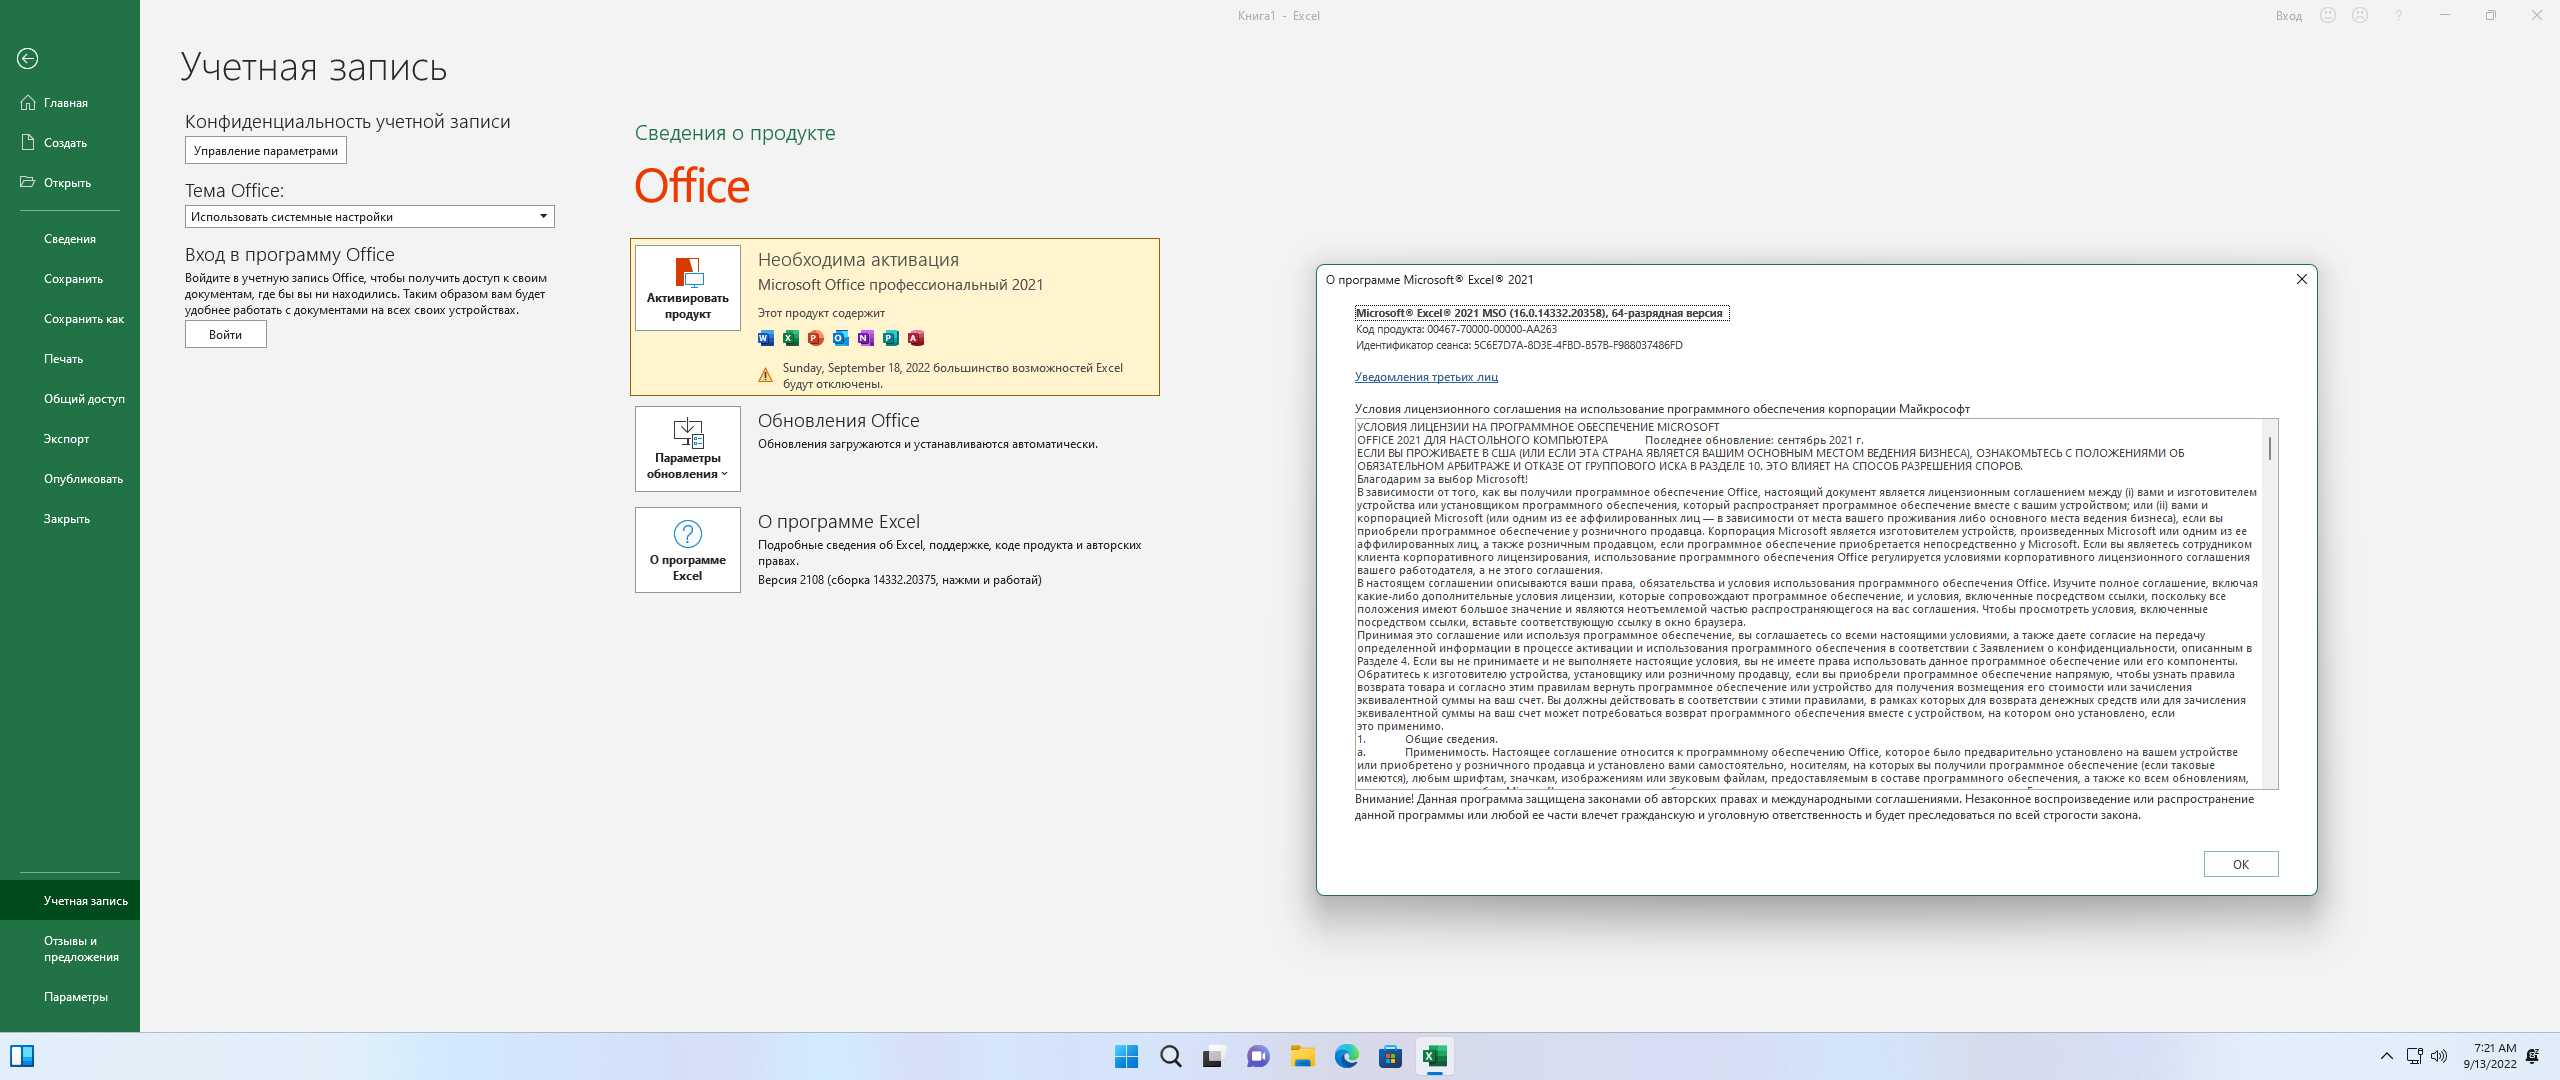Click the license text scrollbar thumb

[x=2269, y=448]
